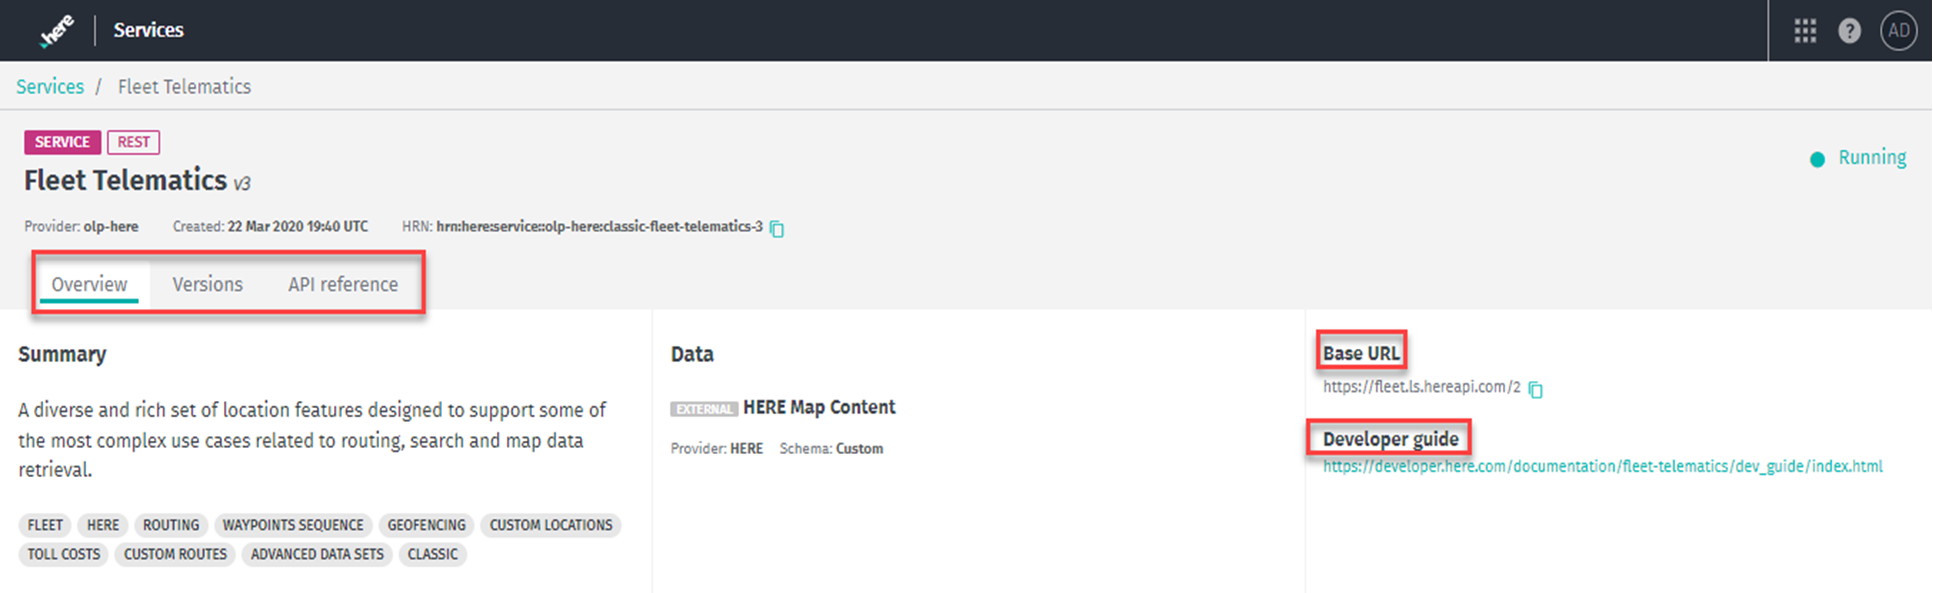Click the GEOFENCING tag

point(427,525)
